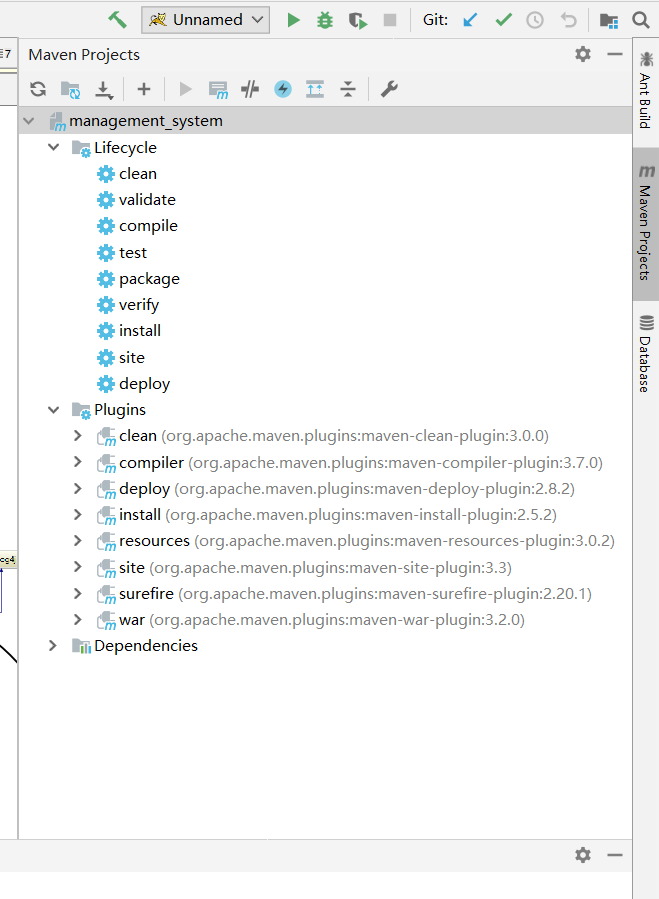The width and height of the screenshot is (659, 899).
Task: Click the Maven Projects side tab
Action: click(646, 224)
